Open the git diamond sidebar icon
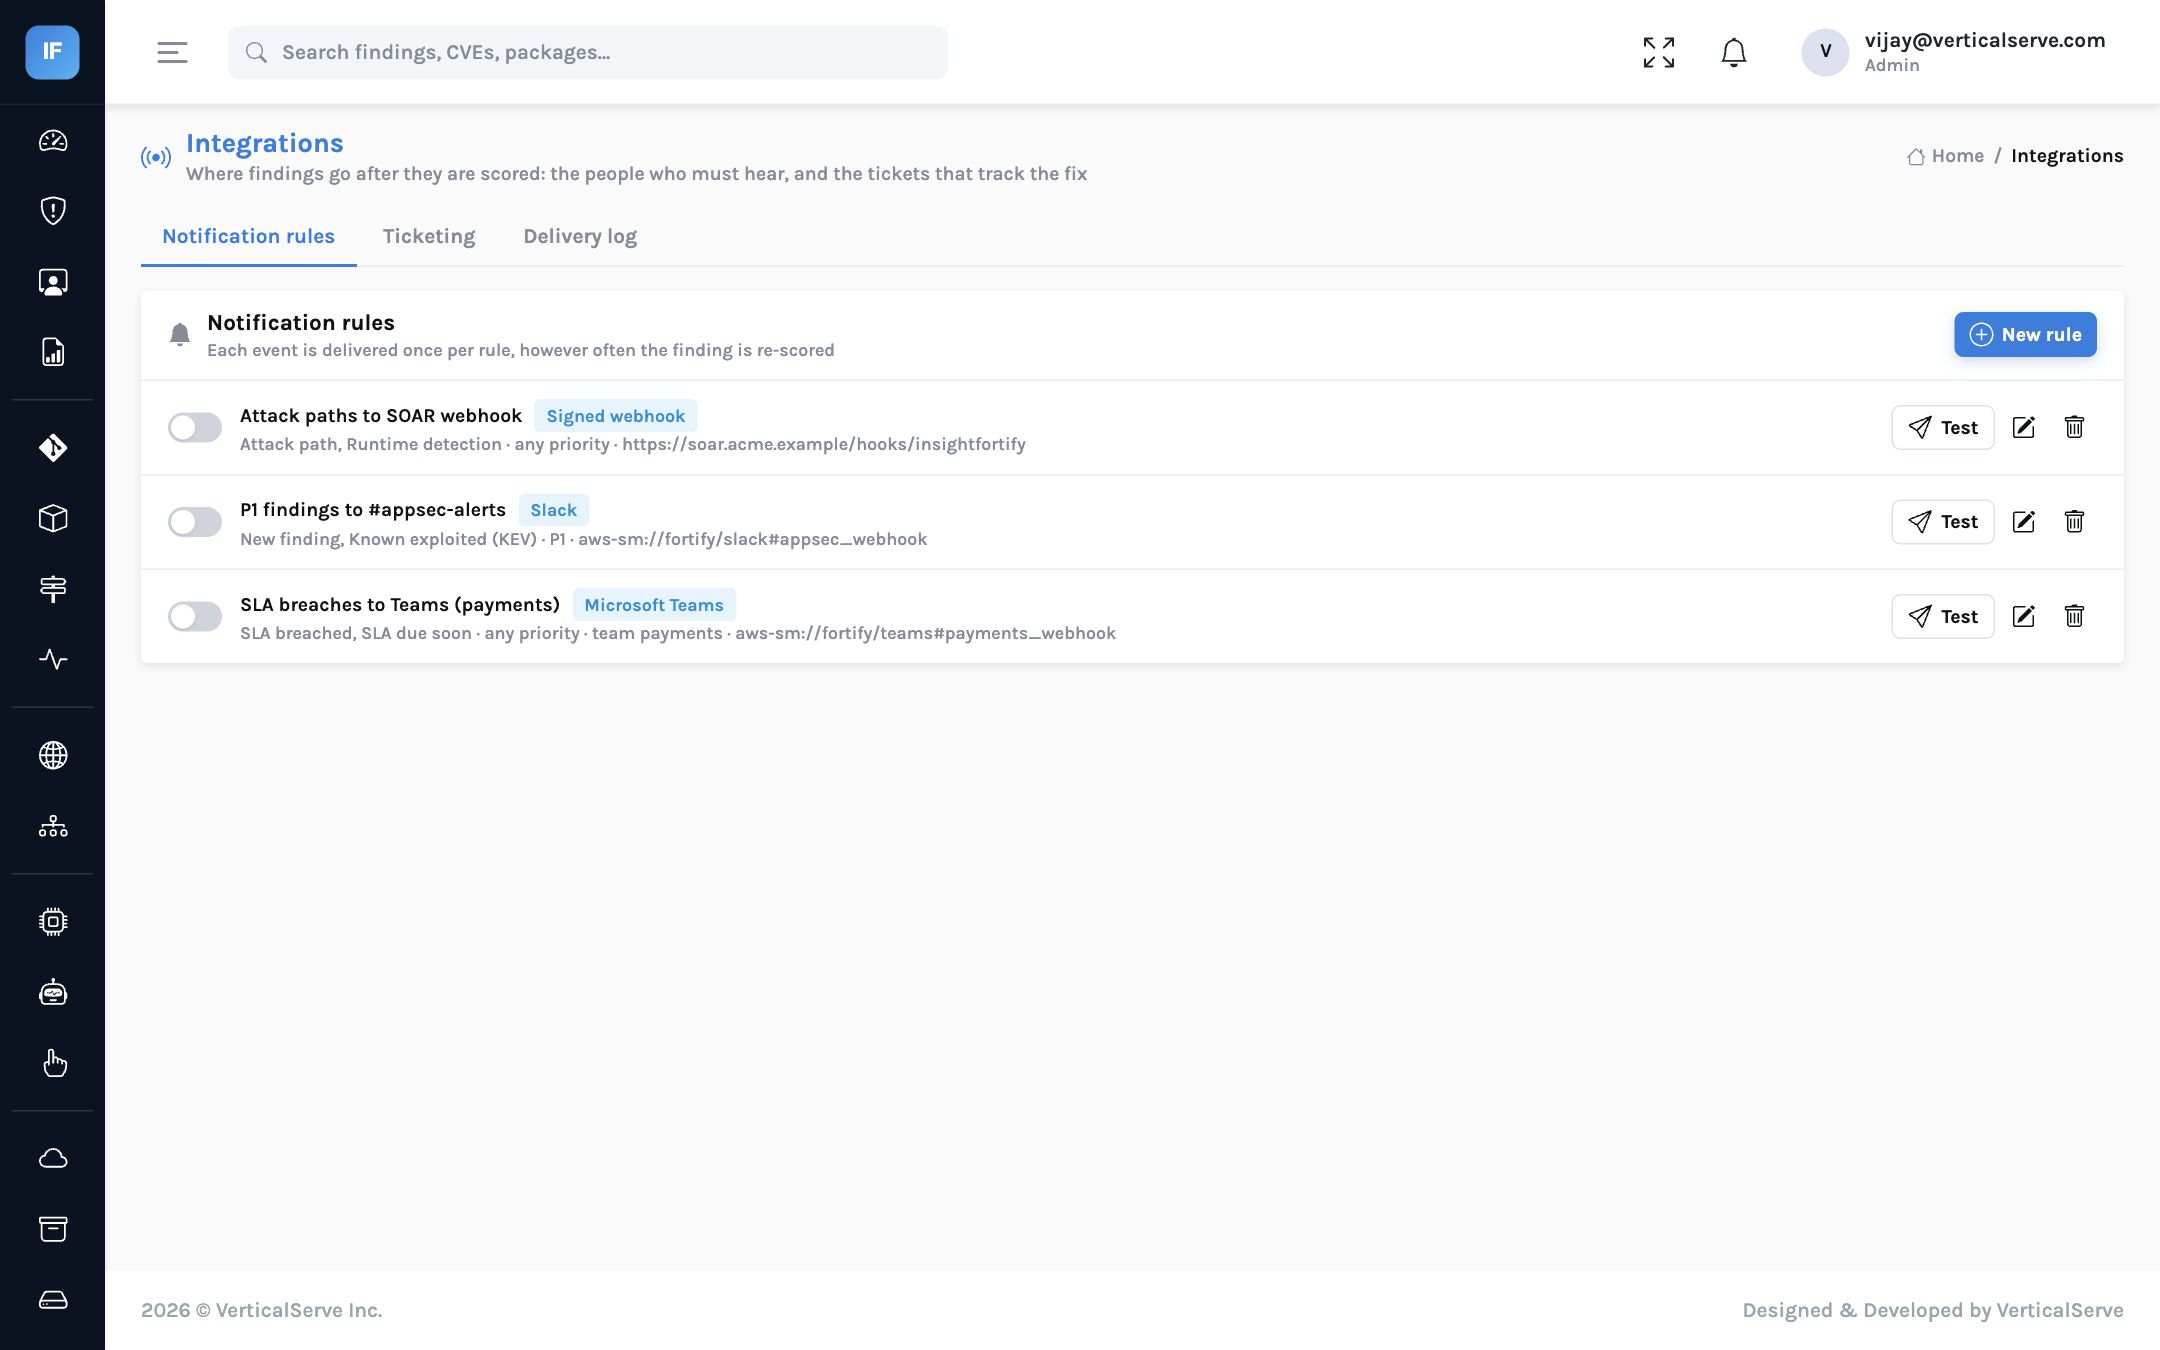 53,447
